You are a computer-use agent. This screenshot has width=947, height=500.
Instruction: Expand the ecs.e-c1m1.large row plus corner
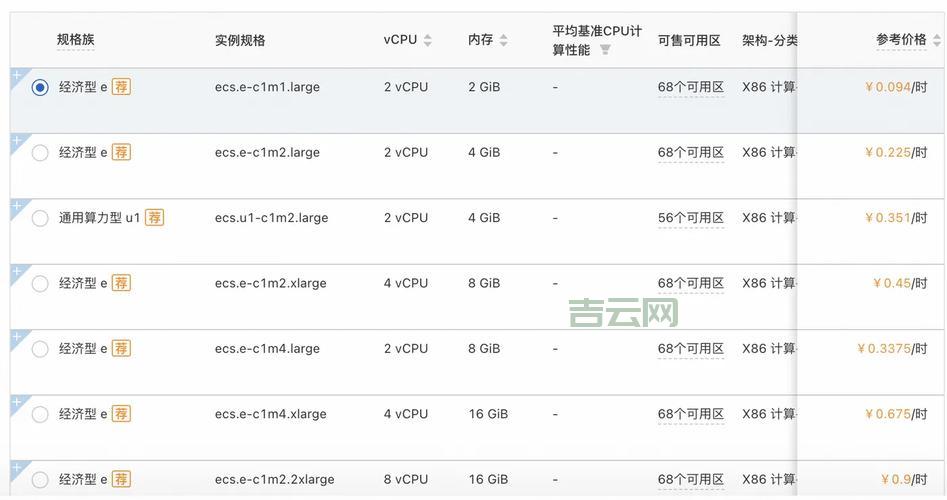[16, 75]
